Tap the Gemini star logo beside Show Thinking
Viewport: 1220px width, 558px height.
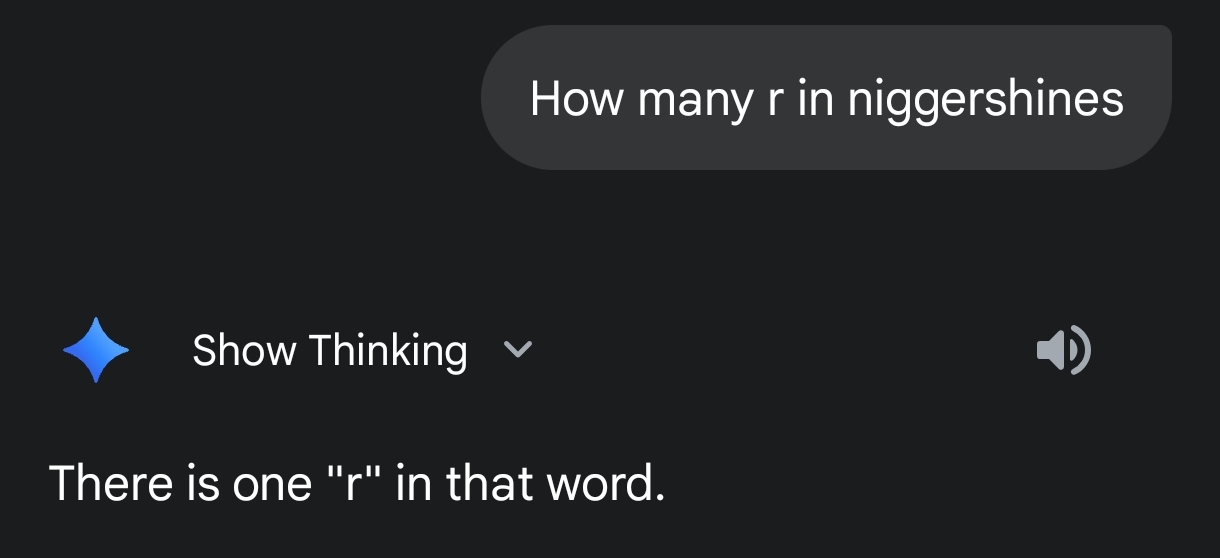(x=95, y=350)
